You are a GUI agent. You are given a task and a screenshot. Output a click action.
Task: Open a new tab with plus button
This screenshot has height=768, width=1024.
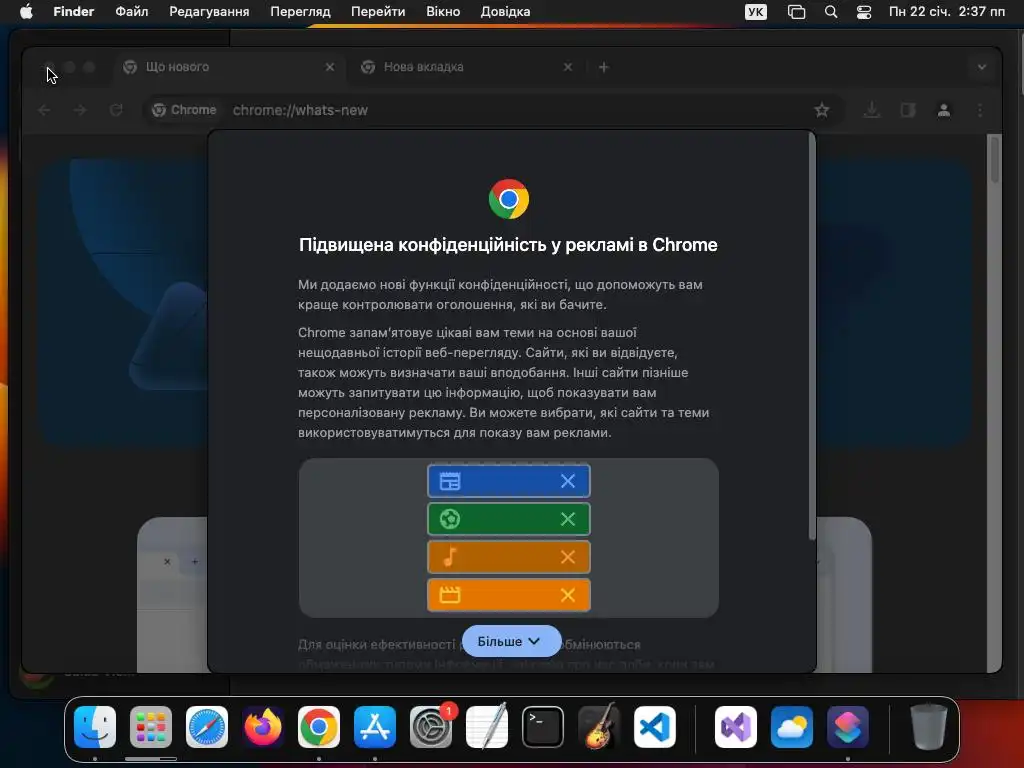[603, 67]
